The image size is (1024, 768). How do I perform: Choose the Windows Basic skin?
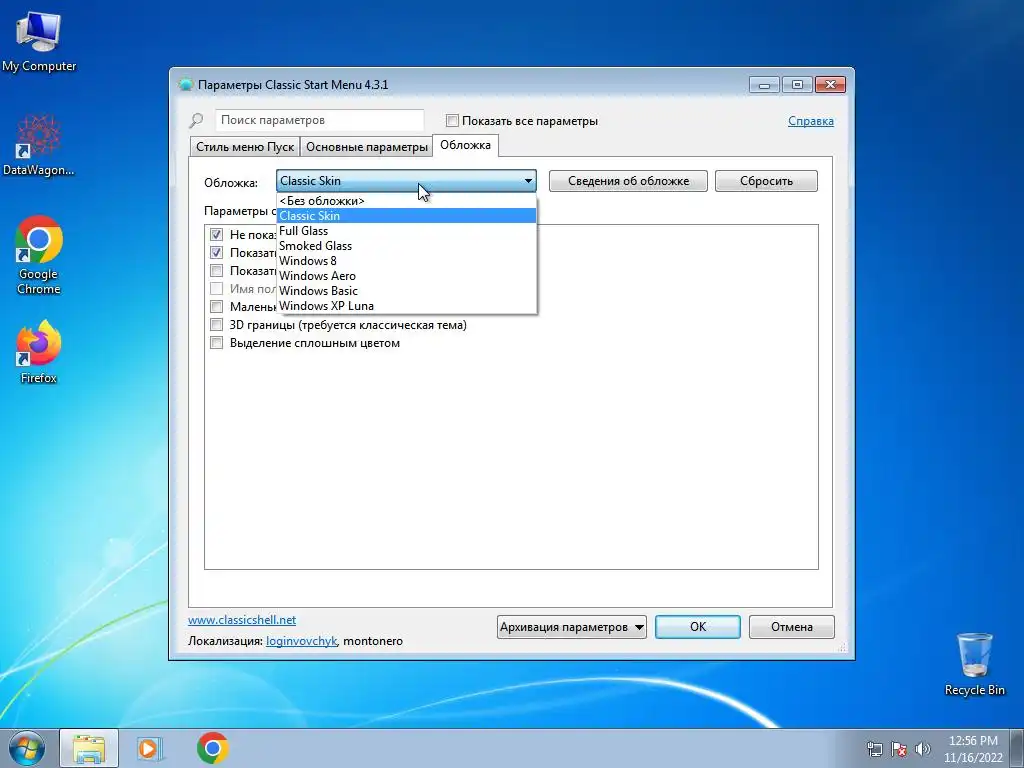(x=406, y=291)
